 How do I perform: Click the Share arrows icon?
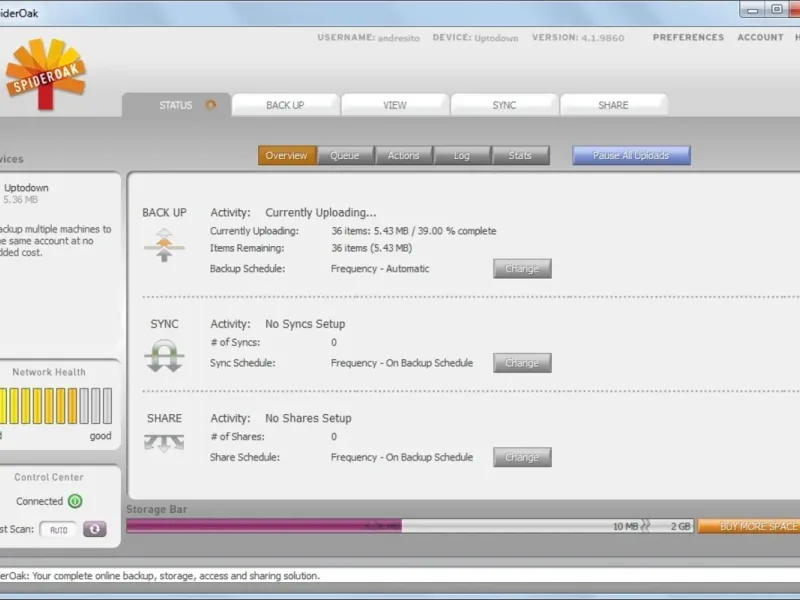click(164, 443)
